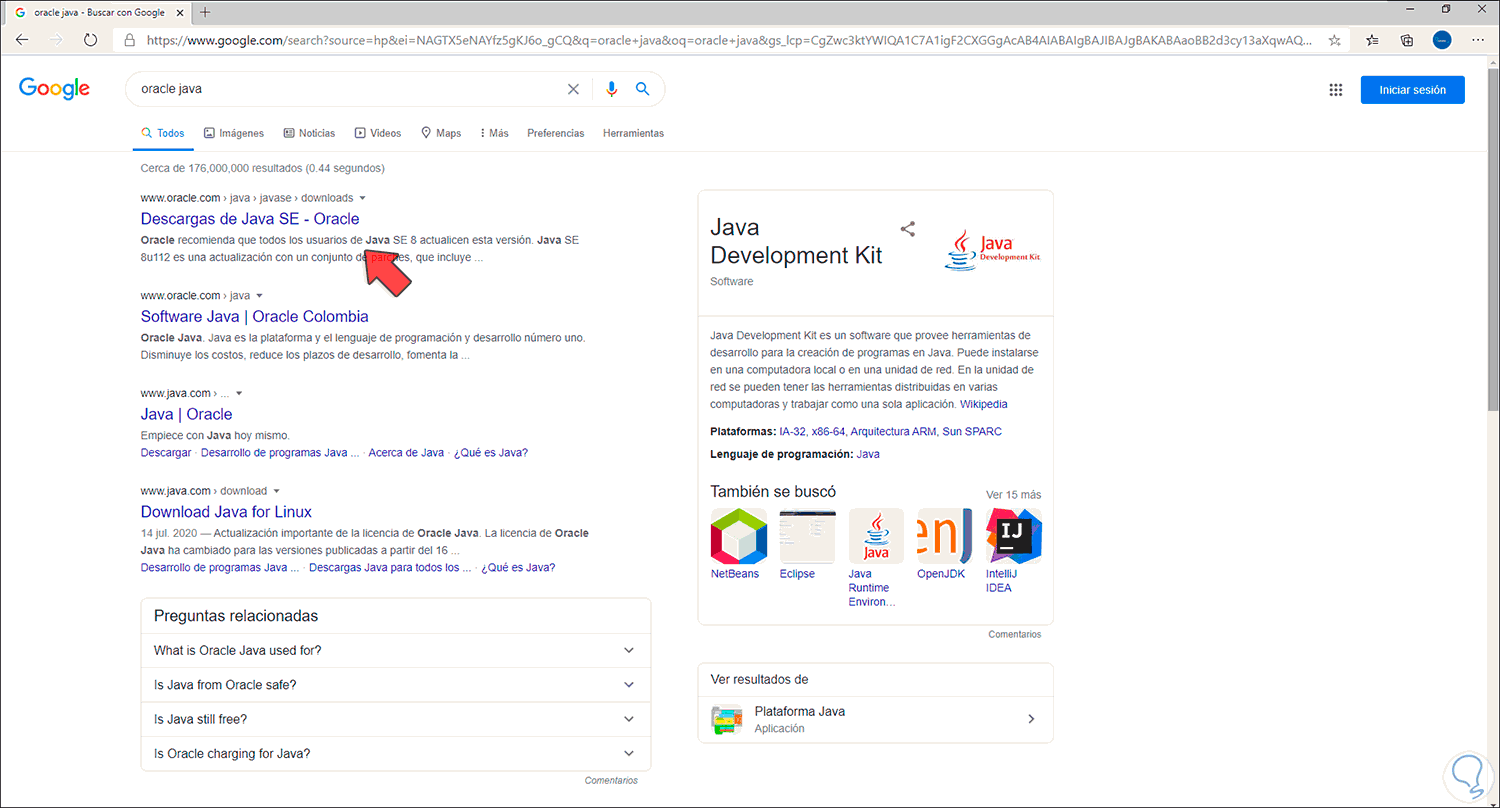
Task: Open the 'Acerca de Java' sitelink
Action: click(x=406, y=453)
